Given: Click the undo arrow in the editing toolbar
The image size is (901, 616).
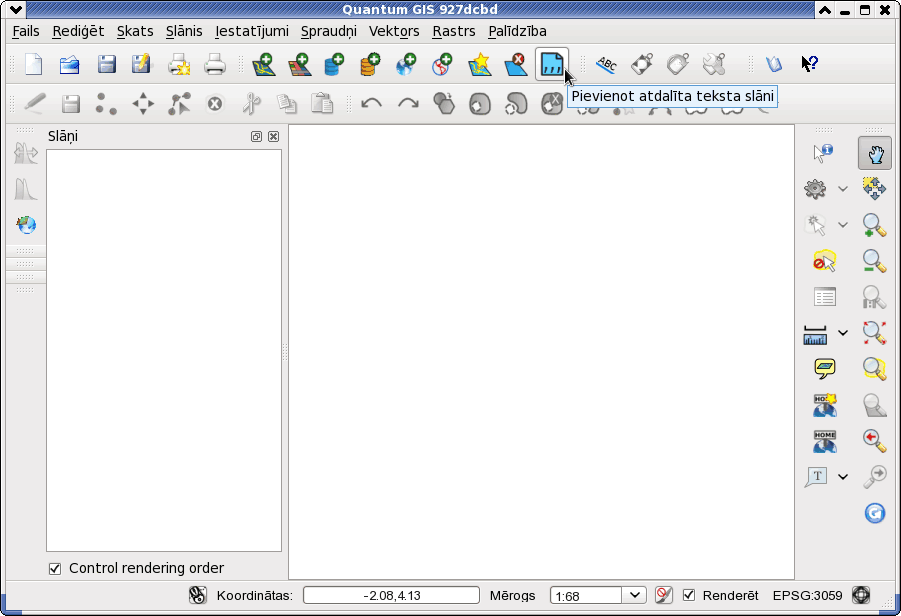Looking at the screenshot, I should [371, 104].
